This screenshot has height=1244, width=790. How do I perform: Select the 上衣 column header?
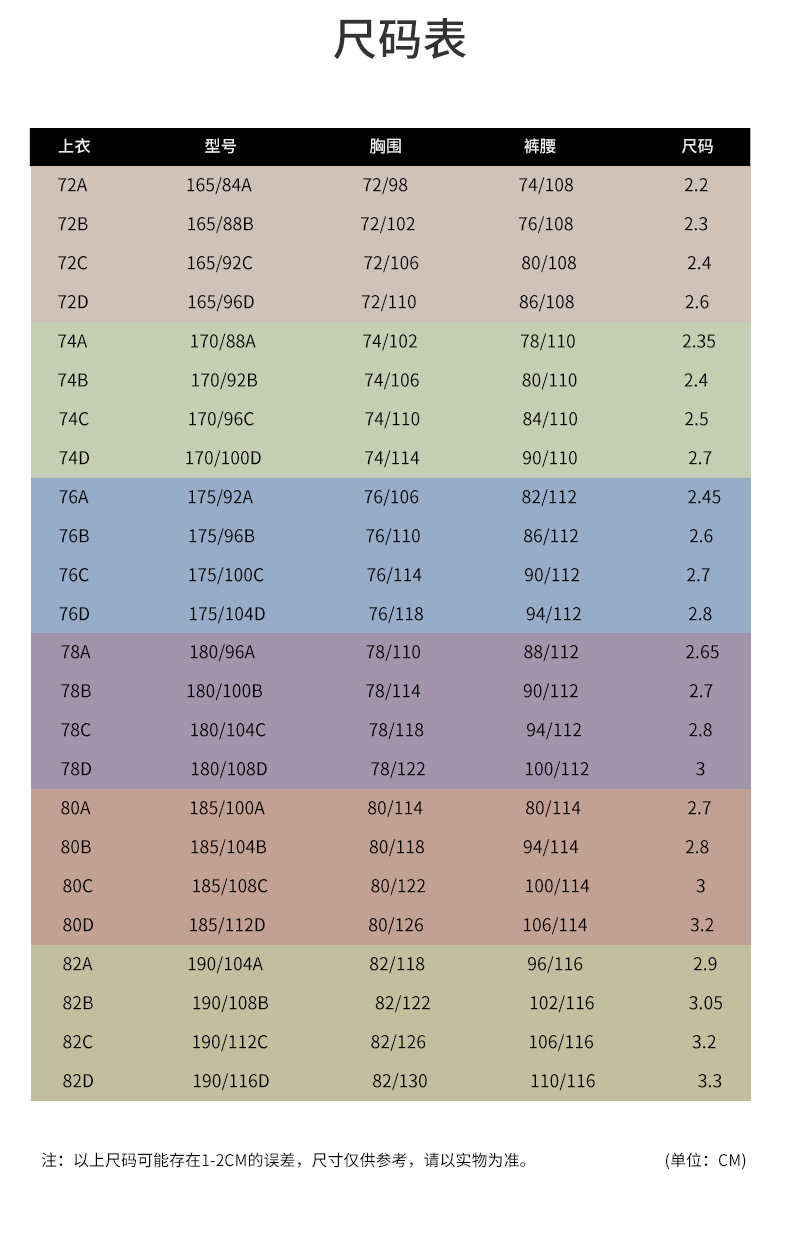coord(74,146)
